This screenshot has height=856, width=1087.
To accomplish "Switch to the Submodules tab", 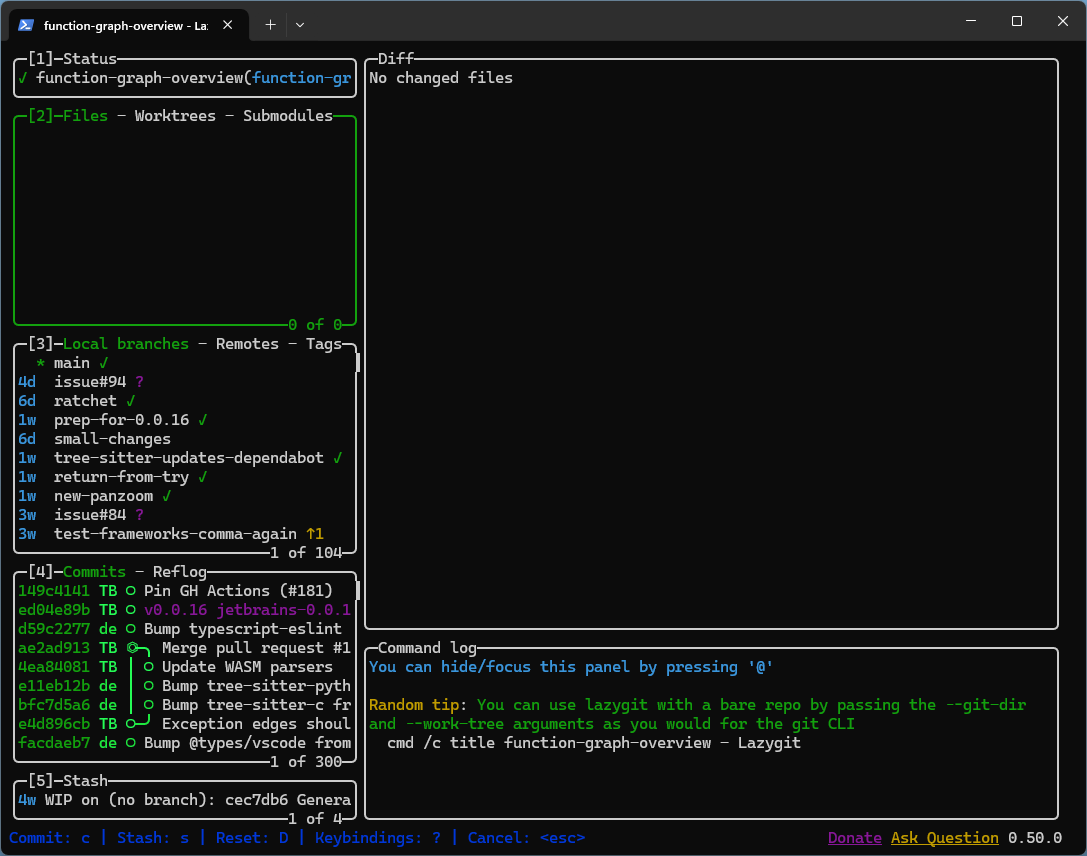I will 288,116.
